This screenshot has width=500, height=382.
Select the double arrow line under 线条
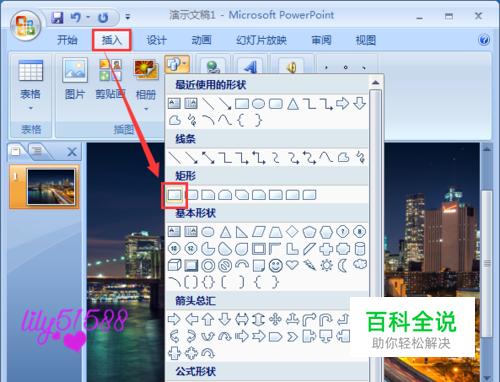pyautogui.click(x=208, y=157)
